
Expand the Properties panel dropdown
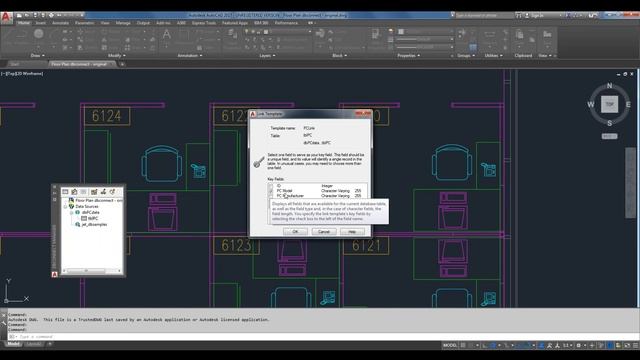pyautogui.click(x=409, y=56)
